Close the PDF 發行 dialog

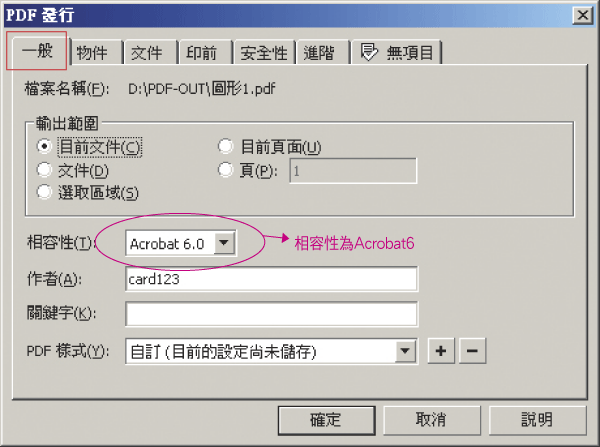(x=582, y=15)
